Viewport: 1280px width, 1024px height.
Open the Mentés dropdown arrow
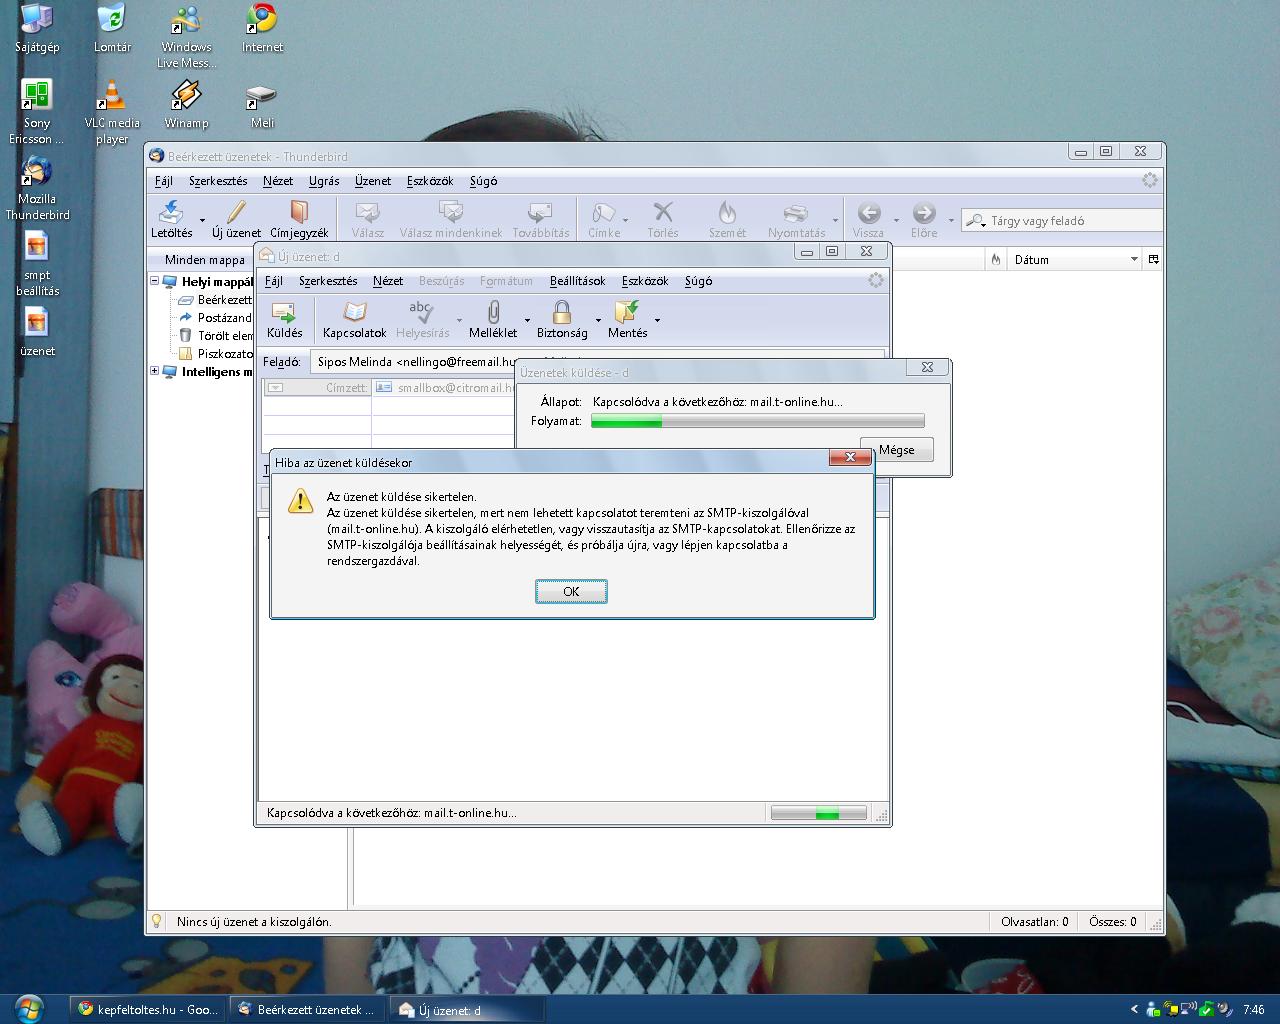[657, 320]
